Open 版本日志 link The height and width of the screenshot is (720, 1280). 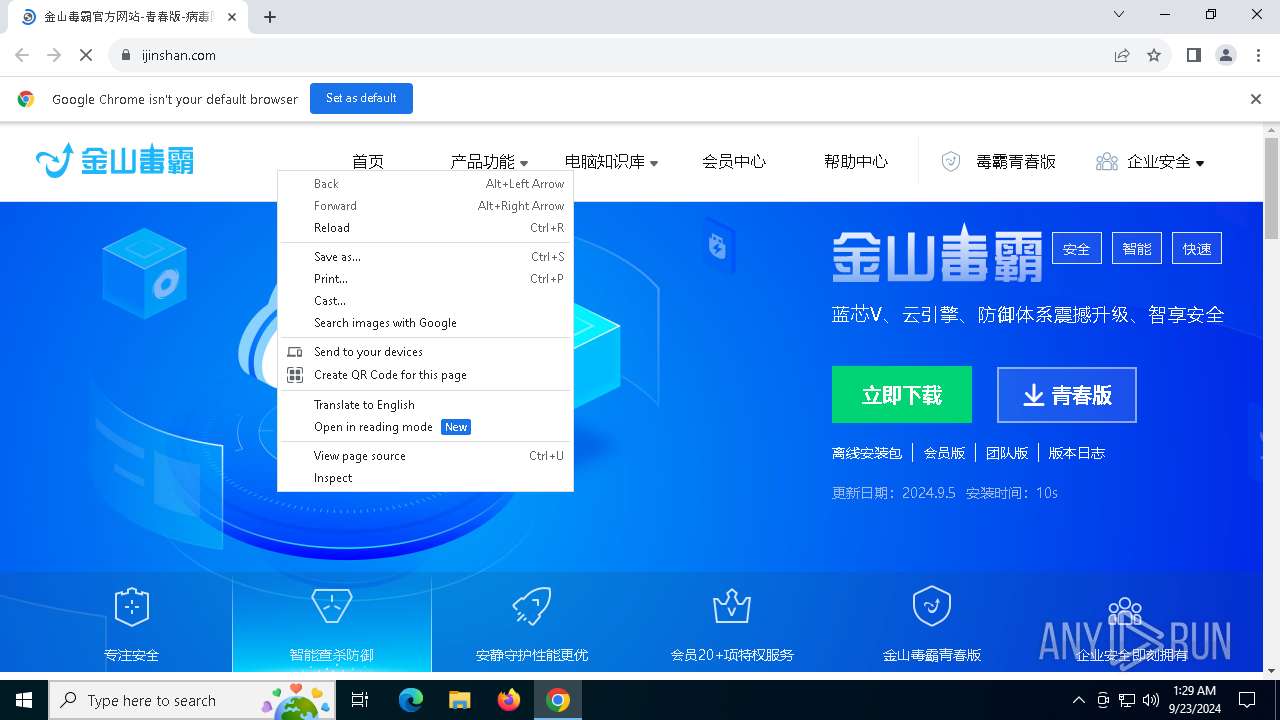(1077, 453)
